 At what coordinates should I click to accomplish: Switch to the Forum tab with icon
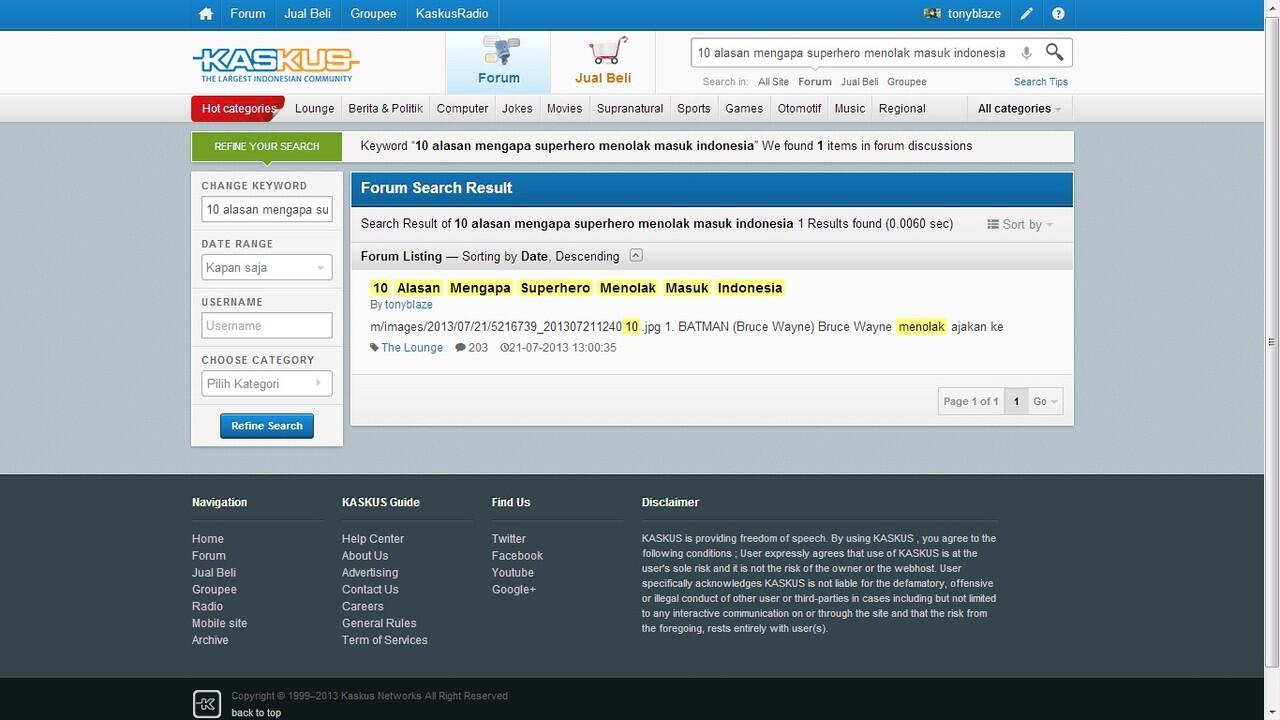click(x=498, y=62)
